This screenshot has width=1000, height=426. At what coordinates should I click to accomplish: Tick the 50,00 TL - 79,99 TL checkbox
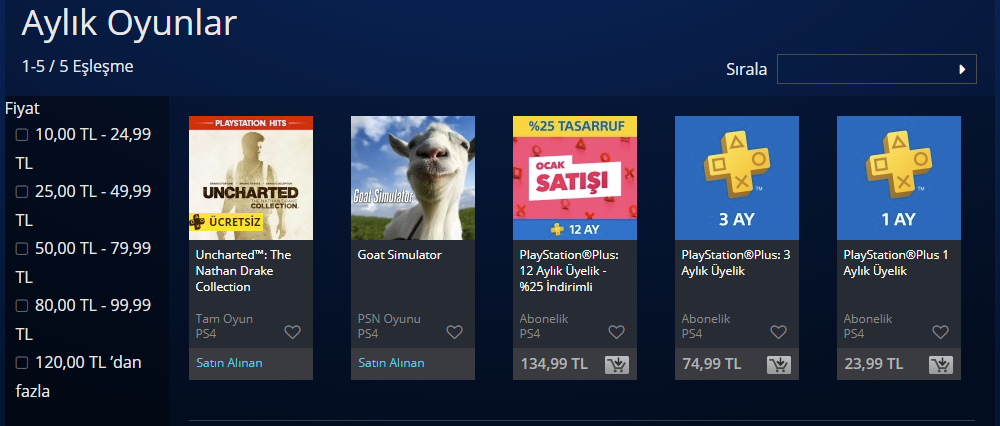point(22,248)
